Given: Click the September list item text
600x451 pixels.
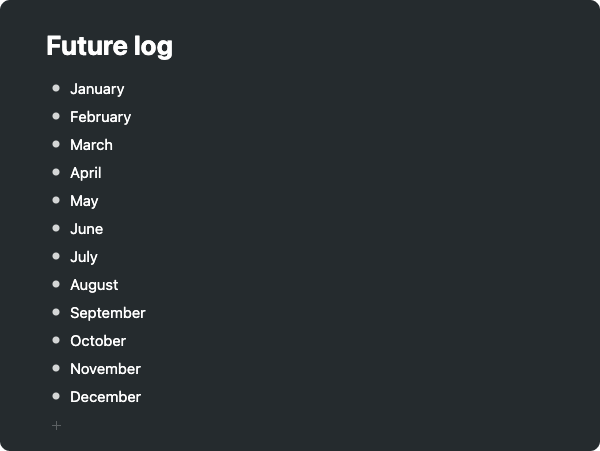Looking at the screenshot, I should [108, 313].
